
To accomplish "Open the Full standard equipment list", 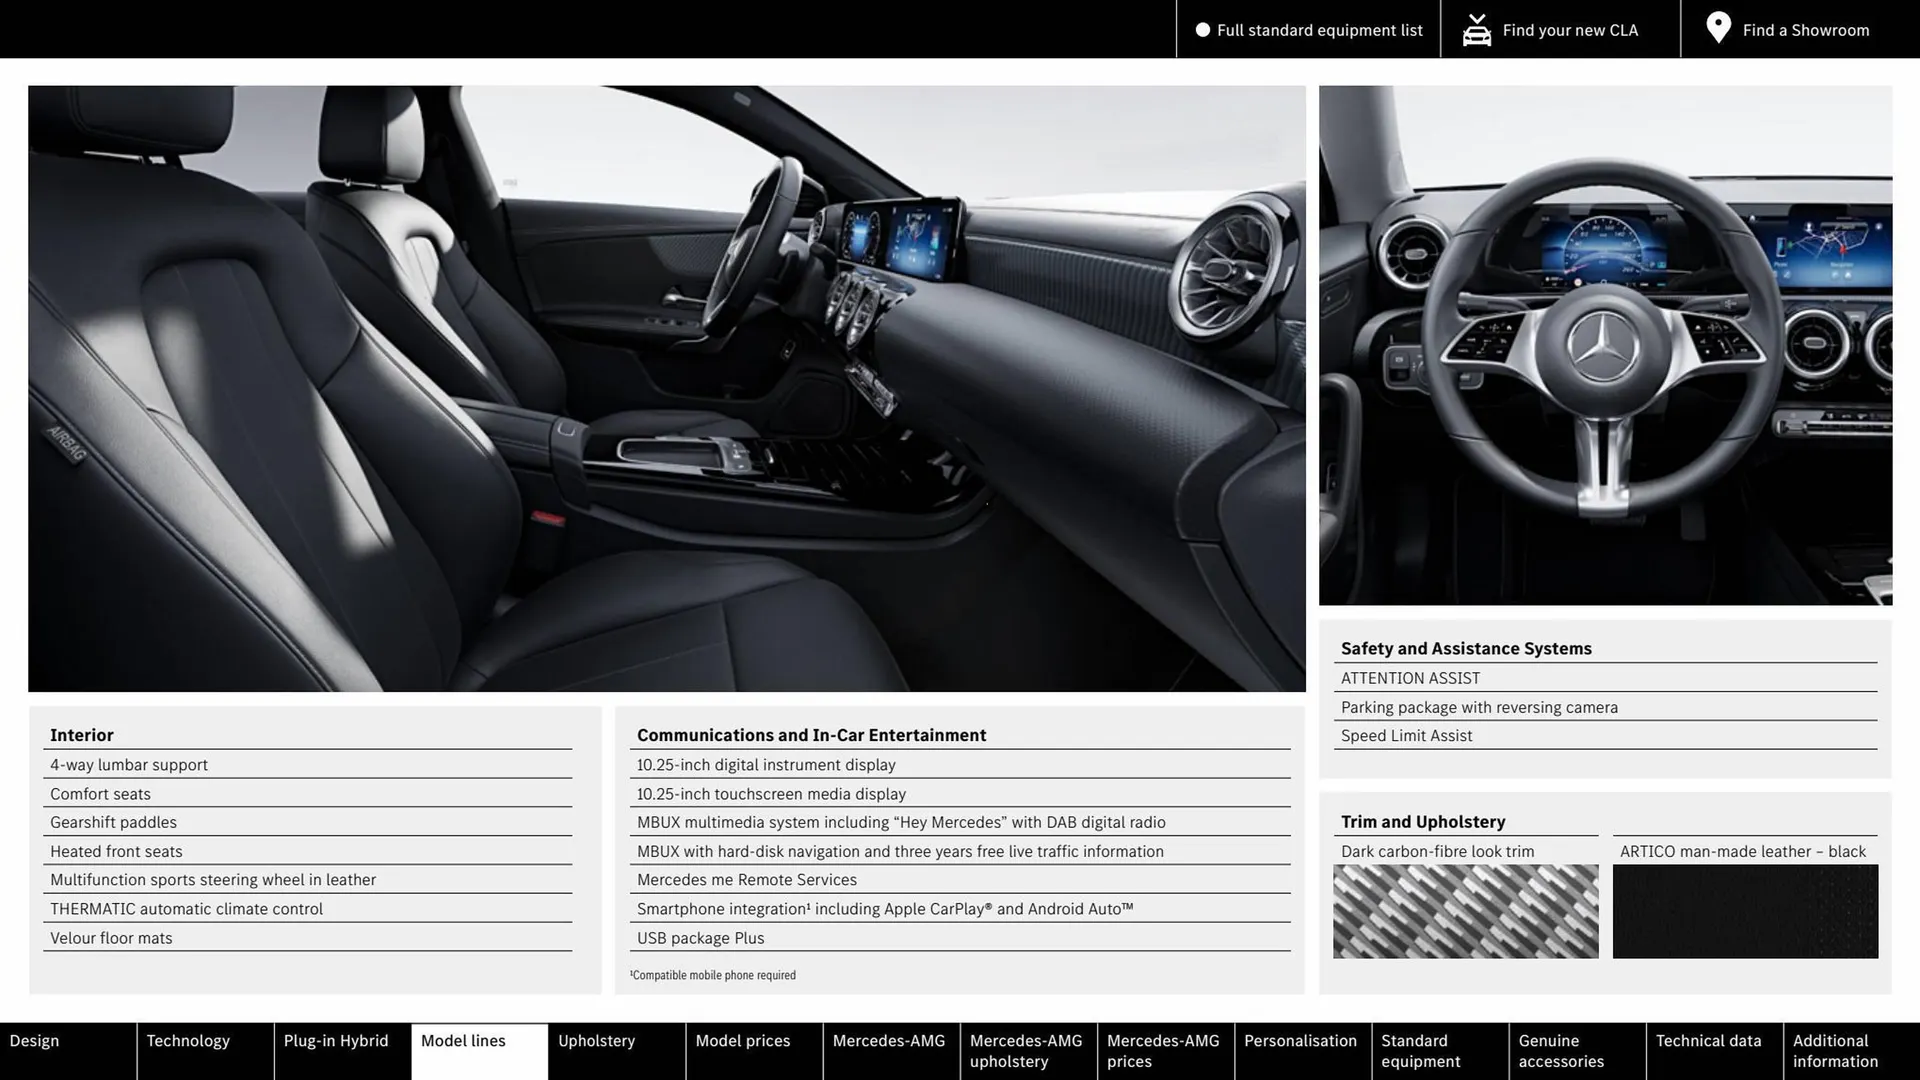I will pyautogui.click(x=1320, y=29).
